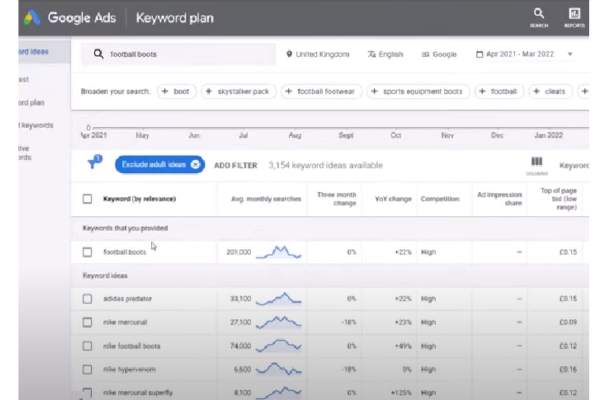Select the adidas predator checkbox
Screen dimensions: 600x400
pyautogui.click(x=88, y=298)
